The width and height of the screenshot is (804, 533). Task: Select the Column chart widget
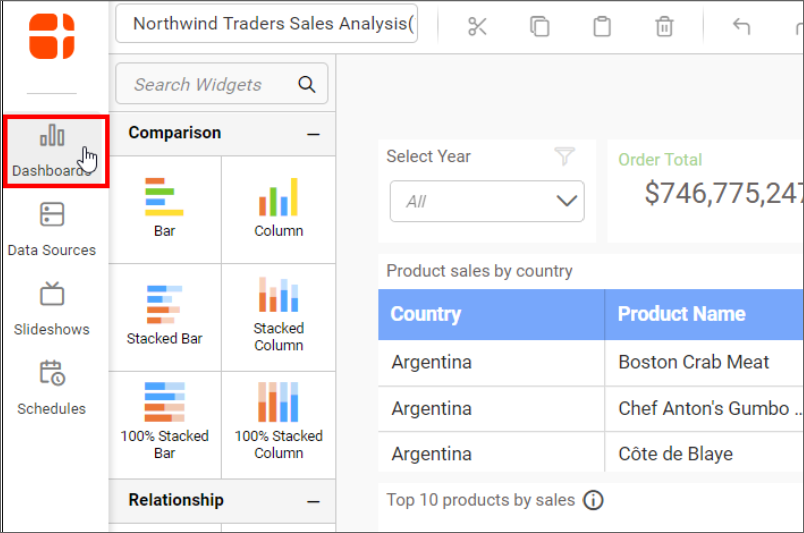pos(278,208)
